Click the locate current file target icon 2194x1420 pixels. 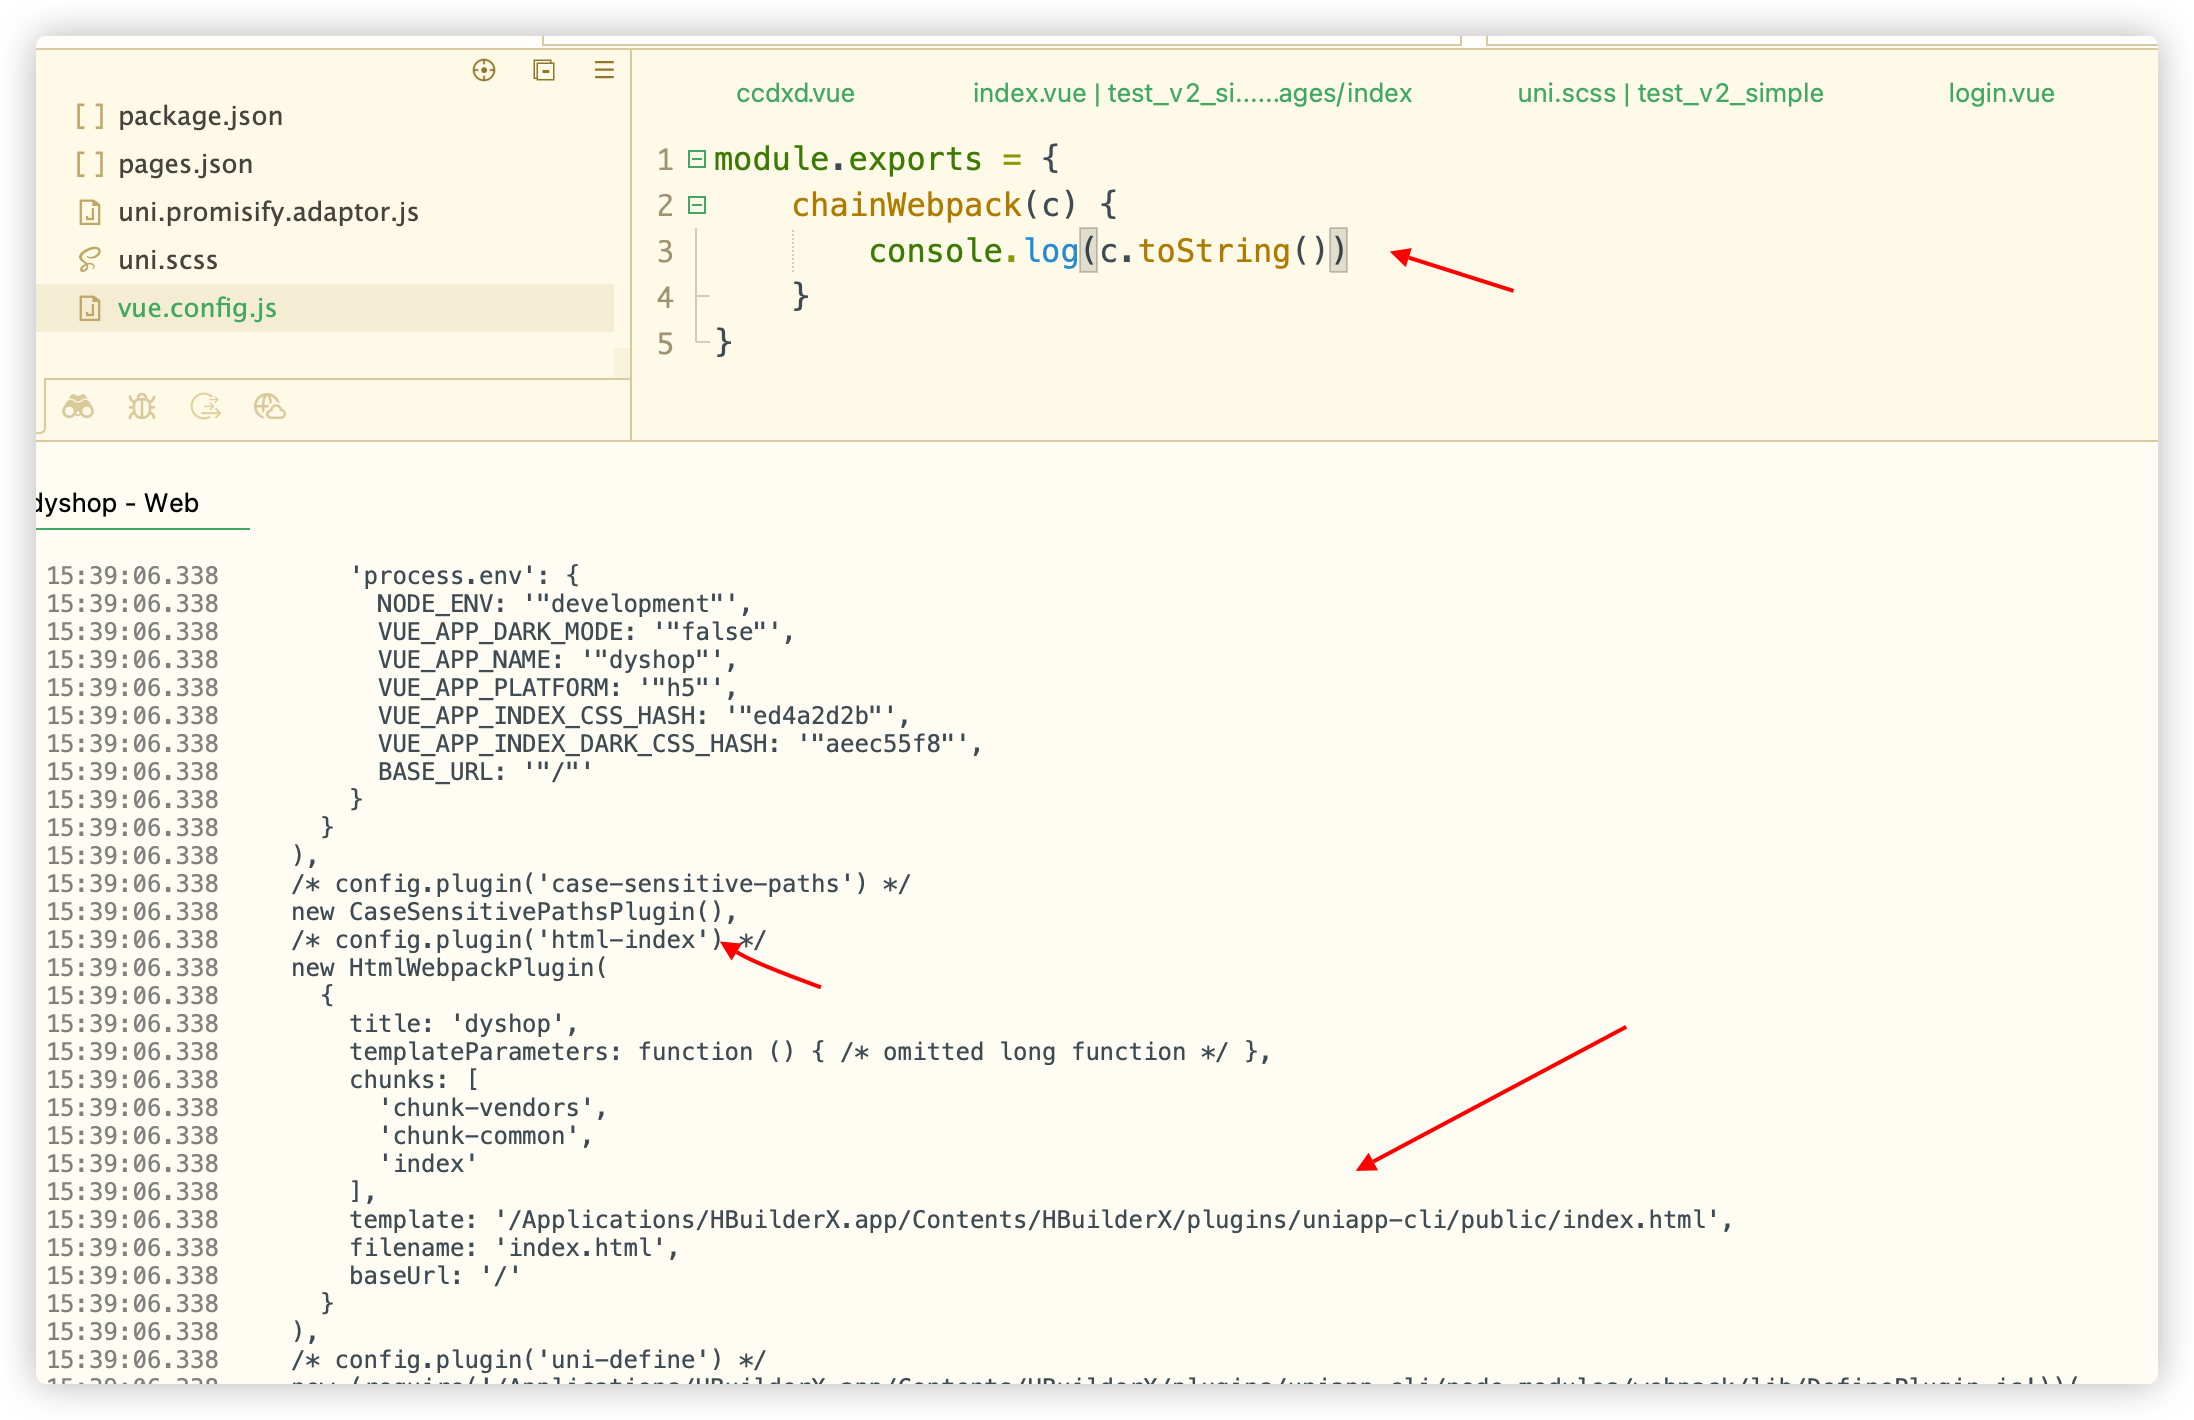484,70
